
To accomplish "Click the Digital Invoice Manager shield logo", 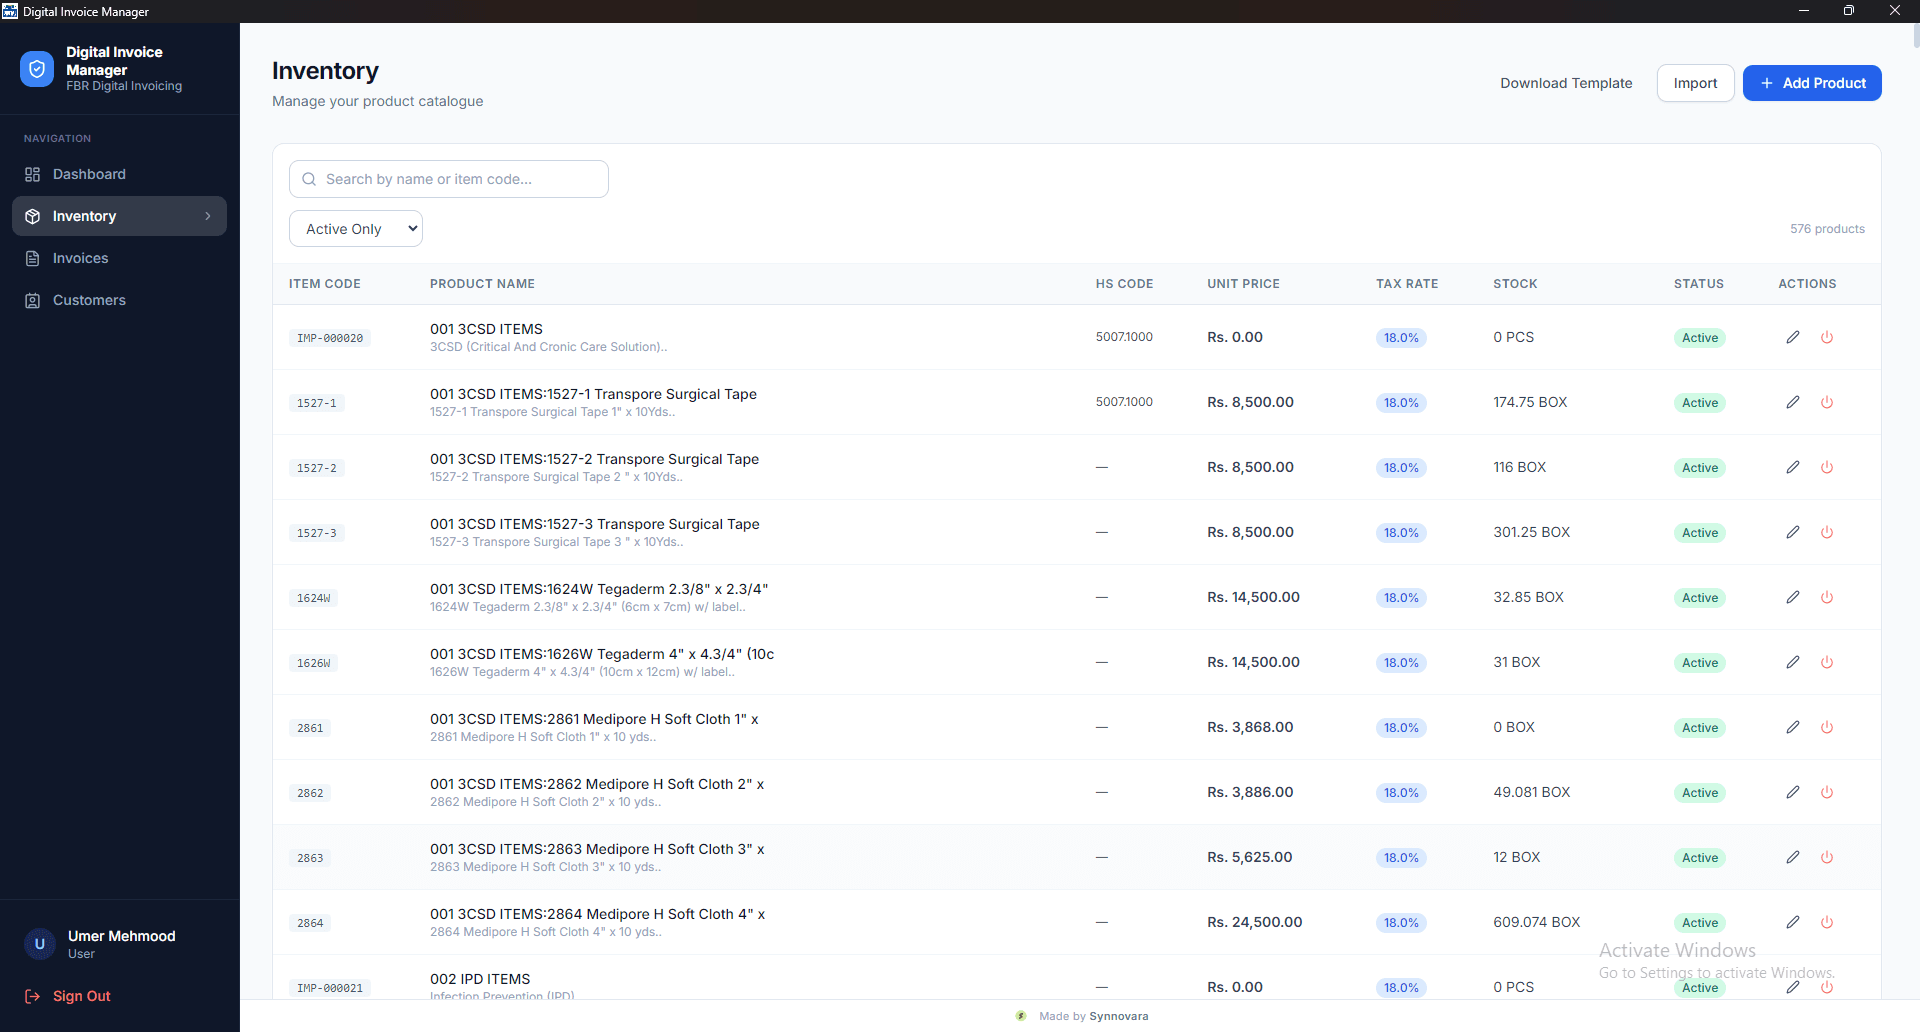I will tap(37, 69).
